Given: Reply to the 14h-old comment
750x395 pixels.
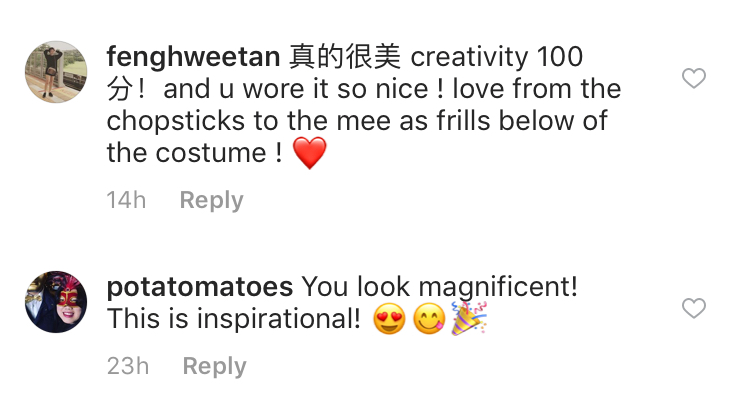Looking at the screenshot, I should (x=211, y=200).
